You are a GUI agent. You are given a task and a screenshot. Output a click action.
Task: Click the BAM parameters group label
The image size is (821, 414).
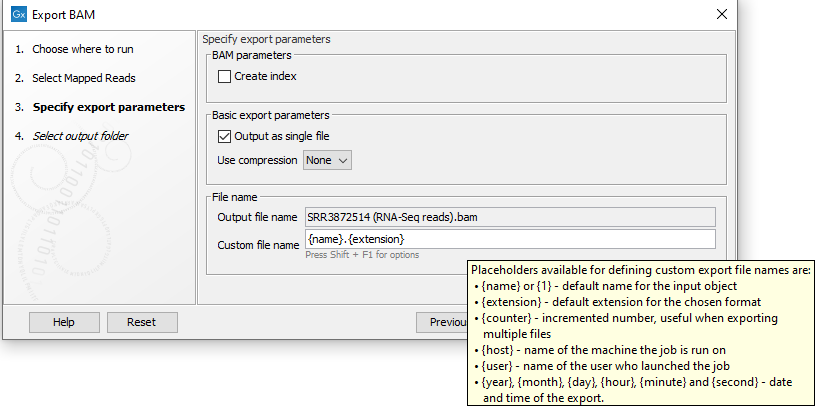click(x=252, y=55)
